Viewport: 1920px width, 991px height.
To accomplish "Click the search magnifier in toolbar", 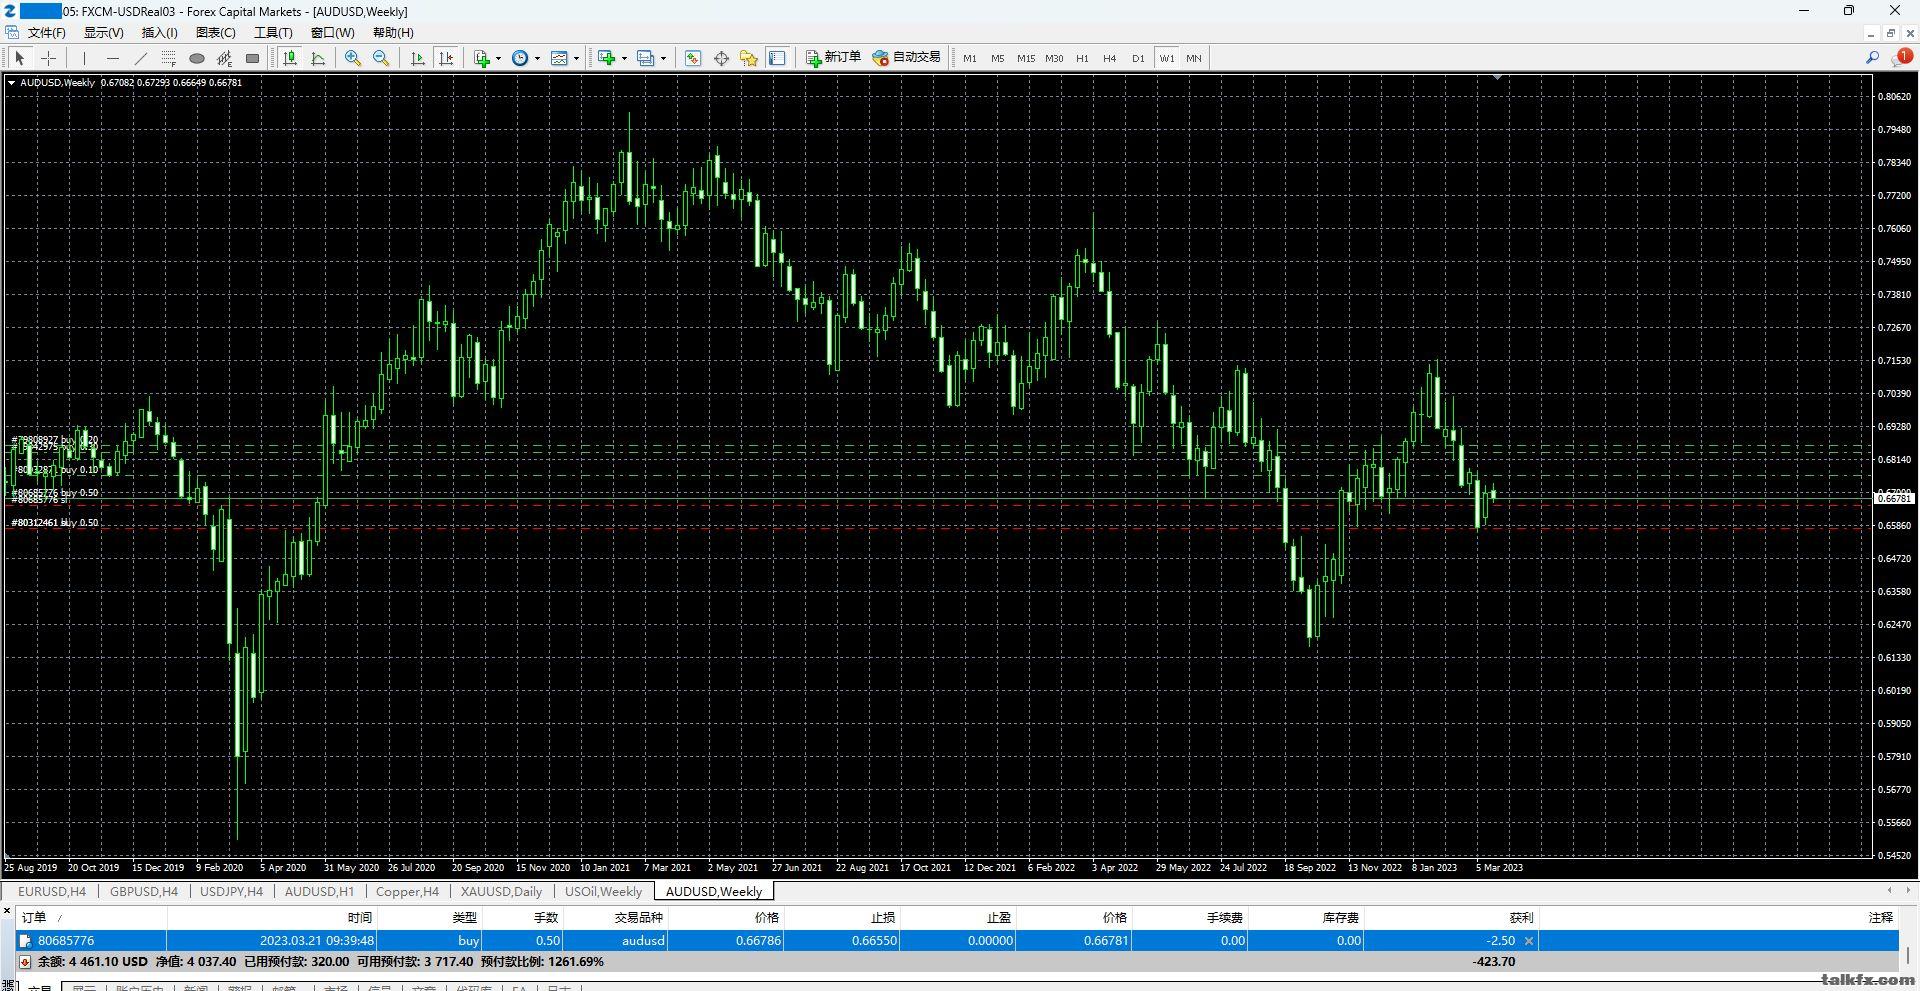I will pyautogui.click(x=1872, y=58).
